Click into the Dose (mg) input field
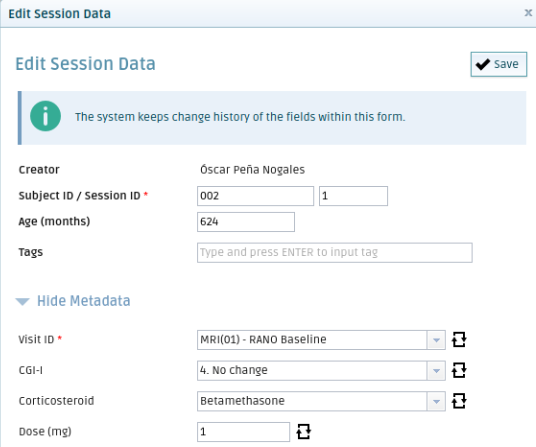 click(x=243, y=432)
